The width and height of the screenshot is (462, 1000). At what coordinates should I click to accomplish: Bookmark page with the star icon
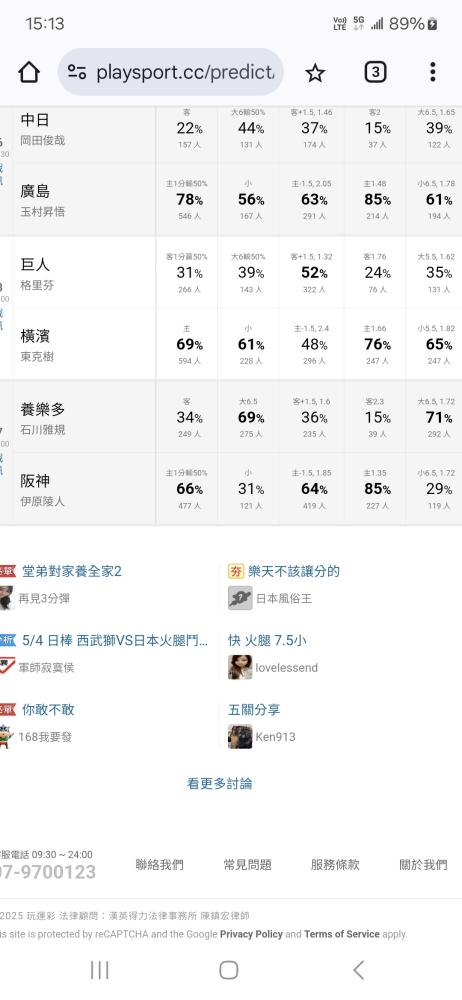point(315,73)
